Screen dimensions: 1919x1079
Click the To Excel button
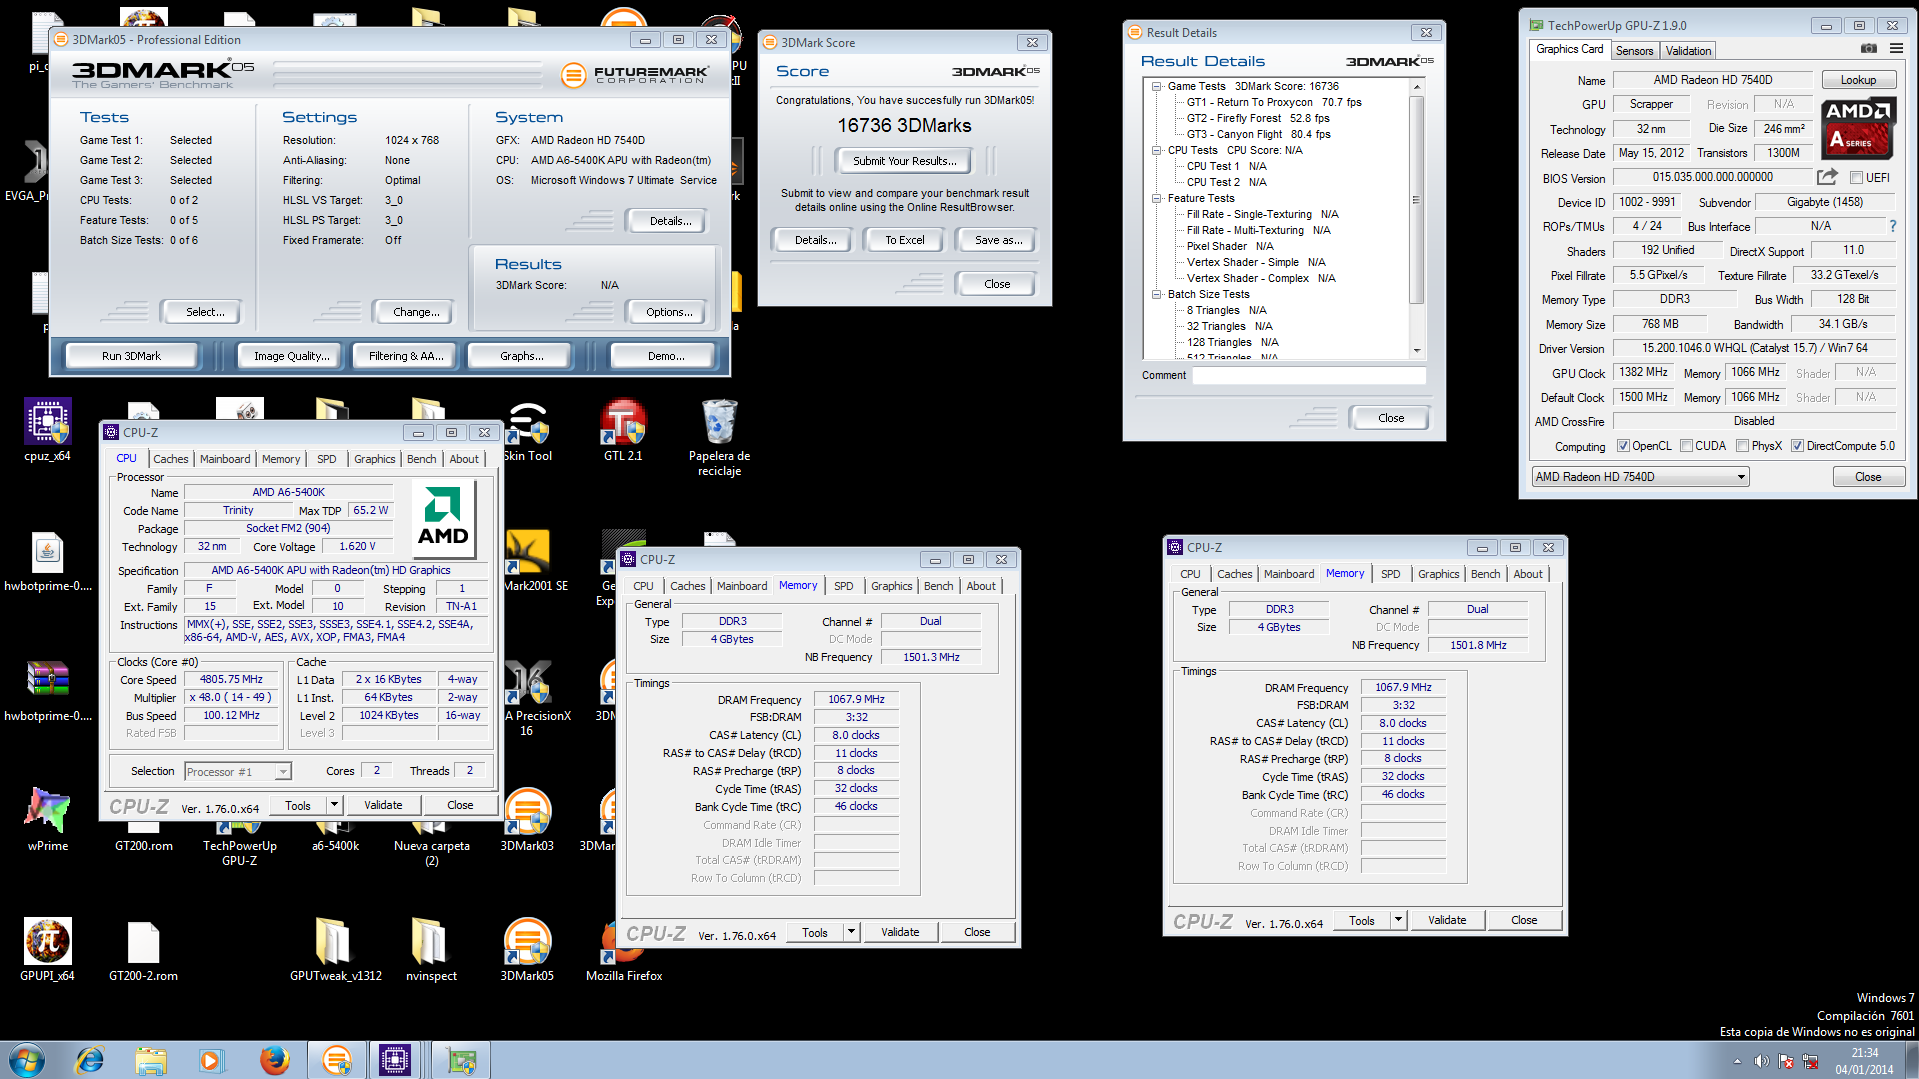pos(904,240)
